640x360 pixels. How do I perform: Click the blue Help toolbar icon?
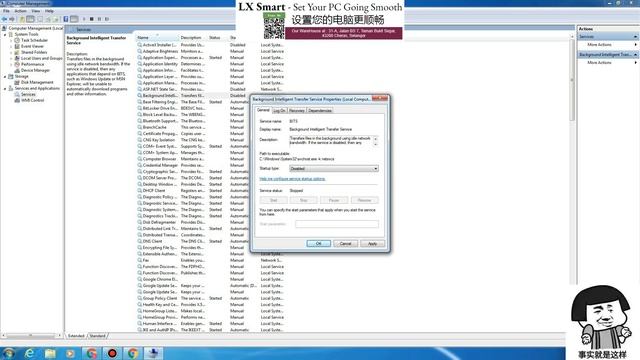click(66, 19)
